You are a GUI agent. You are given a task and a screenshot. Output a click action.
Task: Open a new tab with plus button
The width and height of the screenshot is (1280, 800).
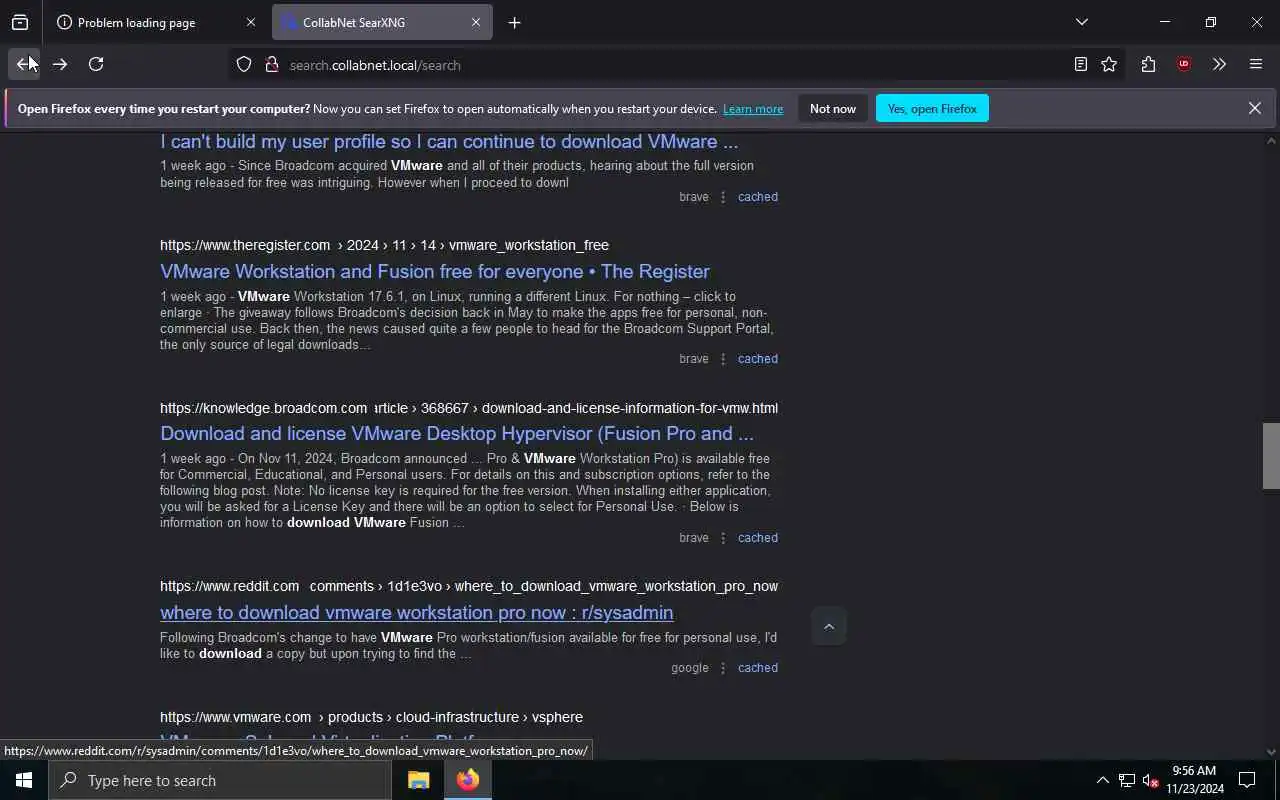click(514, 22)
